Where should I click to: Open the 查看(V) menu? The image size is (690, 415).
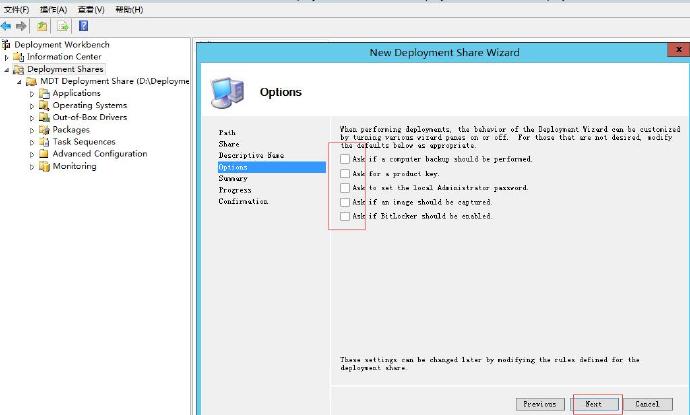click(91, 10)
